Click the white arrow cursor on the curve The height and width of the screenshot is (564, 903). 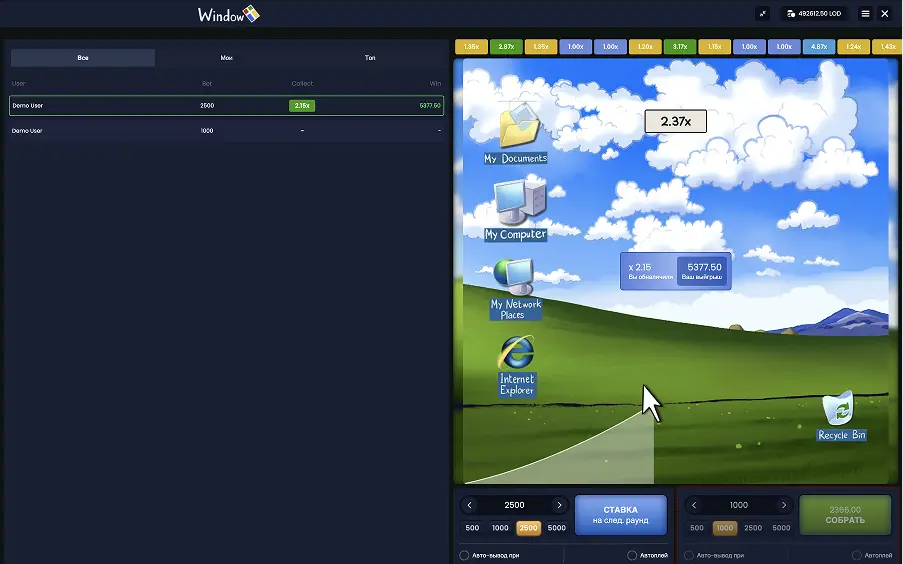652,403
